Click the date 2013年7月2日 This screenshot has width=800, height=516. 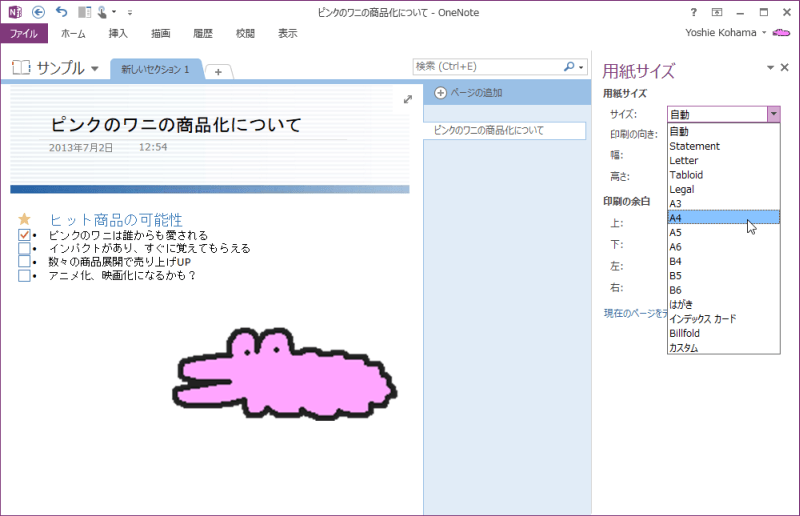click(x=81, y=148)
